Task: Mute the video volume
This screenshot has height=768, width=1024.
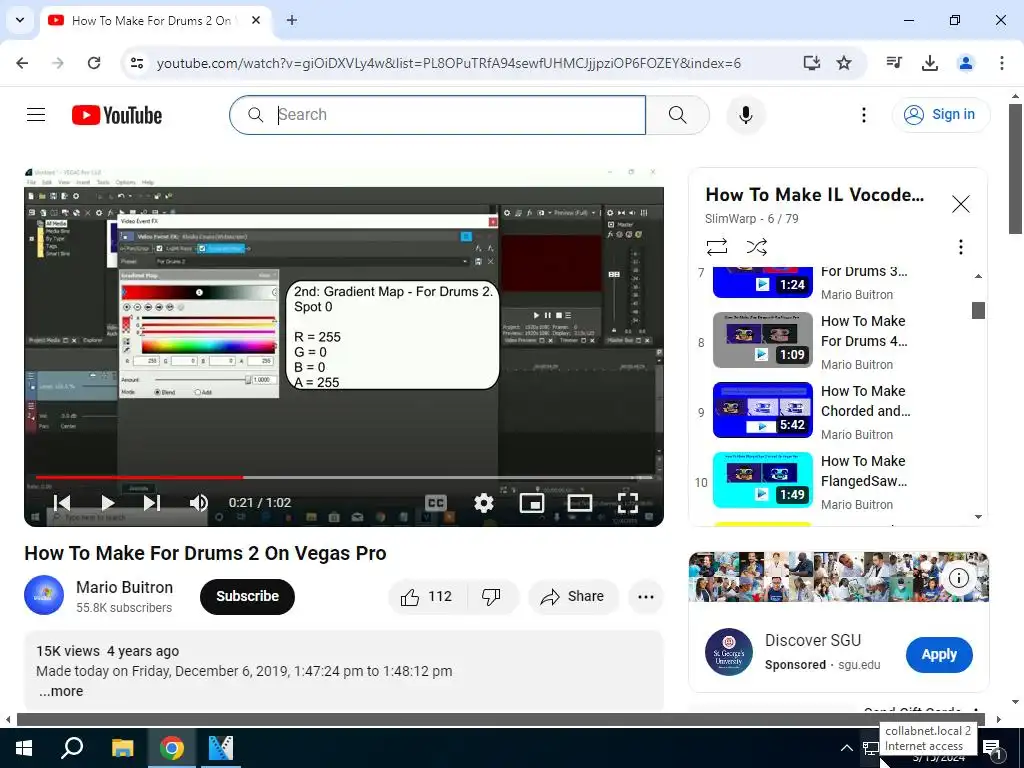Action: (199, 502)
